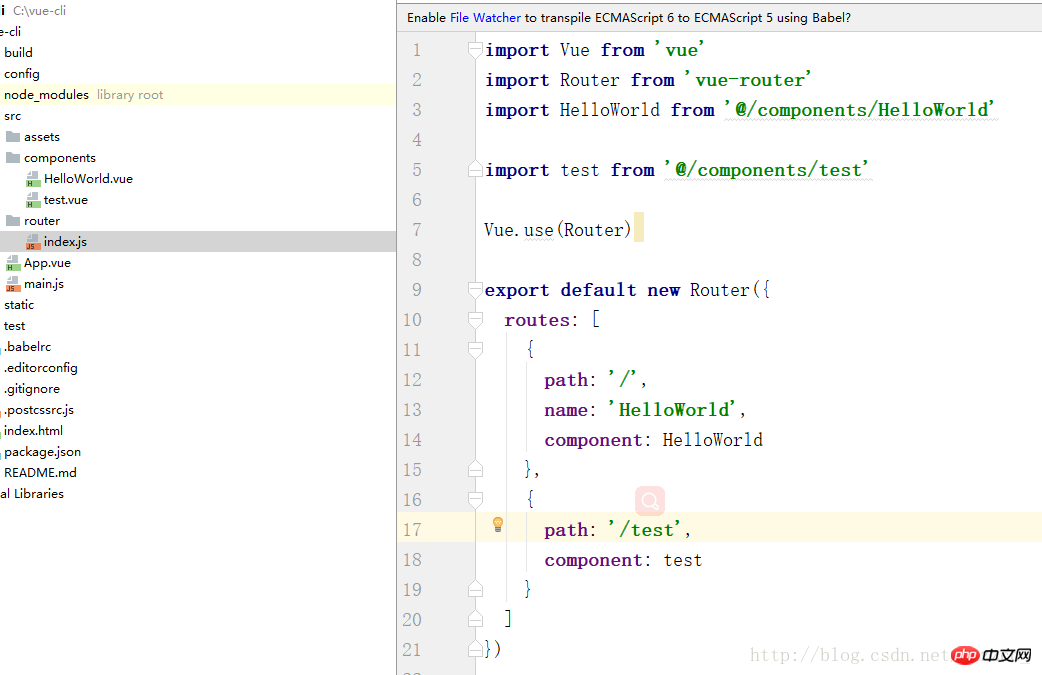The width and height of the screenshot is (1042, 675).
Task: Collapse the routes array at line 10
Action: point(475,320)
